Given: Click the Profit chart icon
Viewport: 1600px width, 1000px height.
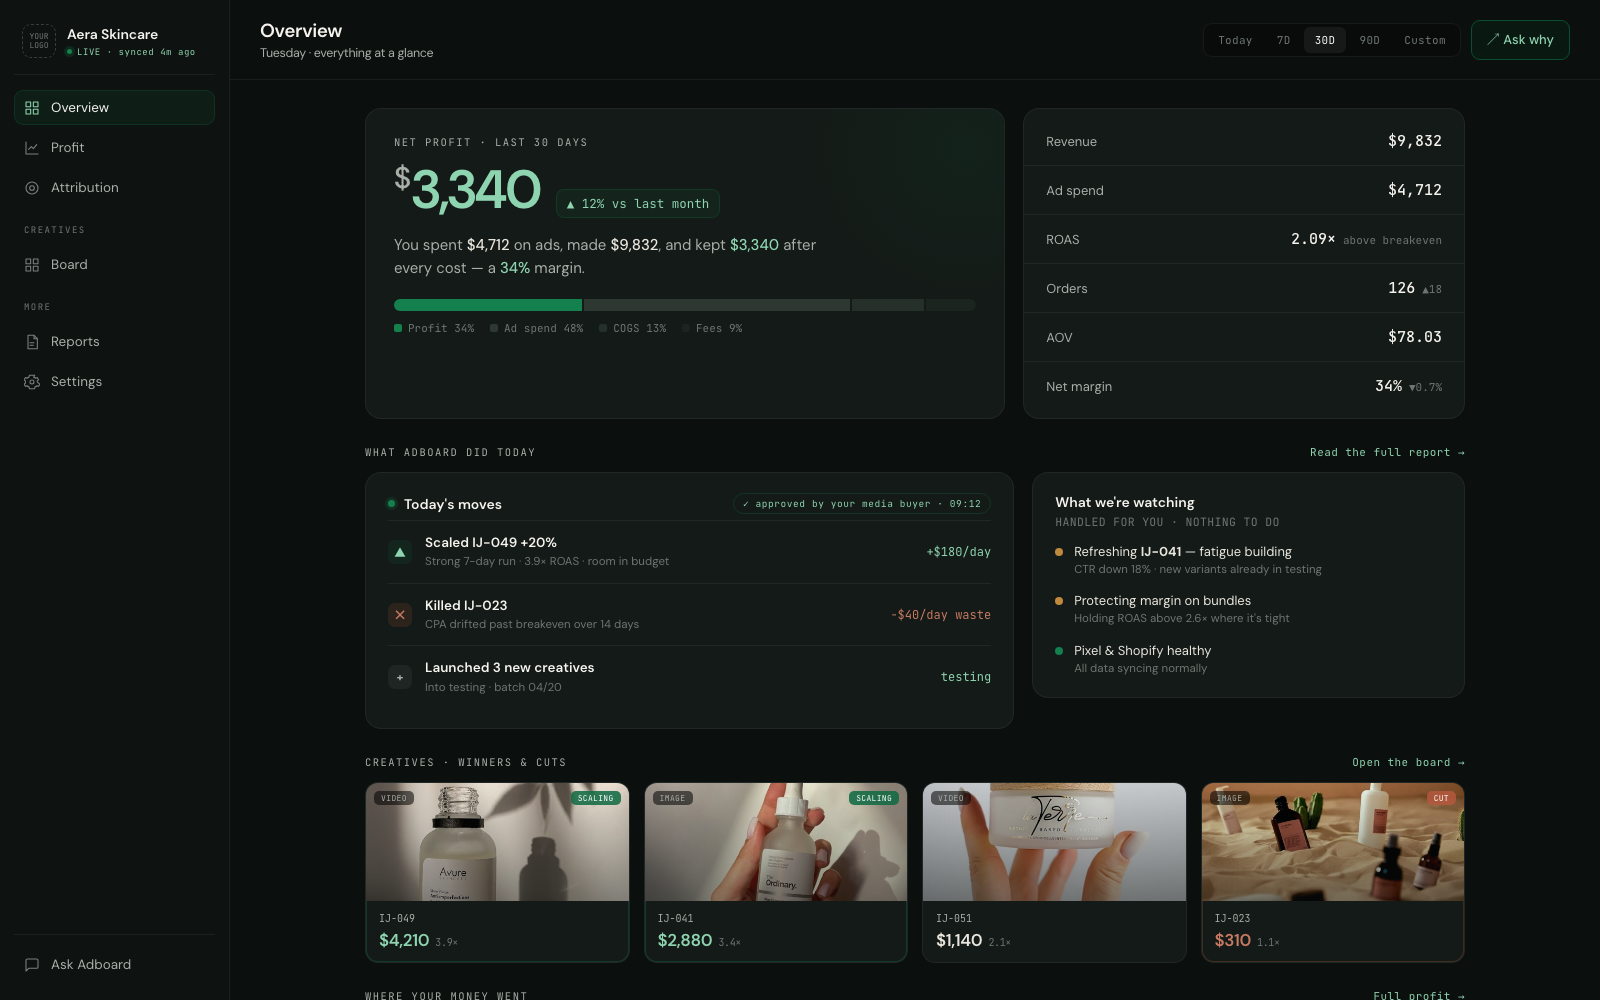Looking at the screenshot, I should coord(32,148).
